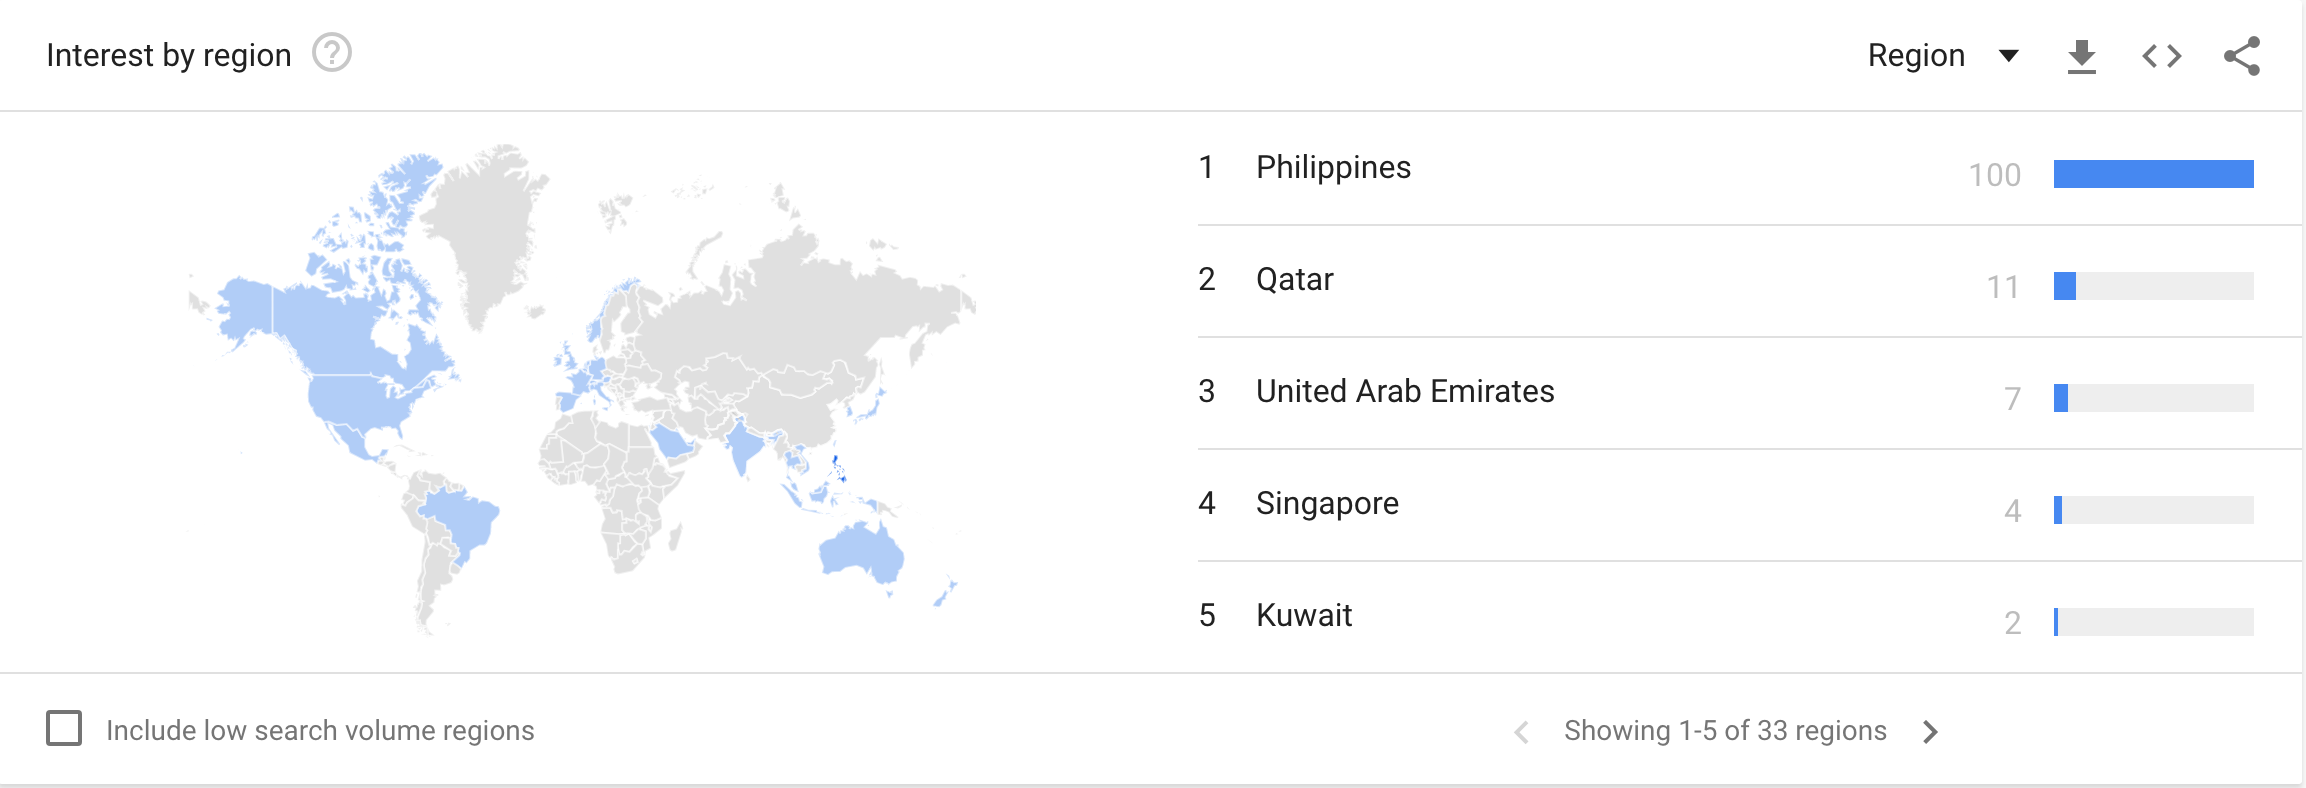The image size is (2306, 788).
Task: Click Brazil on the world map
Action: [462, 520]
